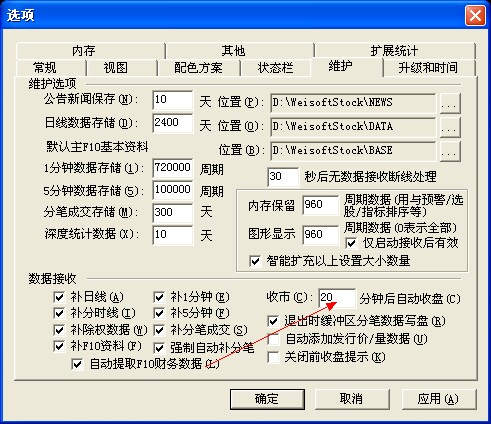Toggle the 自动提取F10财务数据 checkbox
Screen dimensions: 491x424
point(77,364)
